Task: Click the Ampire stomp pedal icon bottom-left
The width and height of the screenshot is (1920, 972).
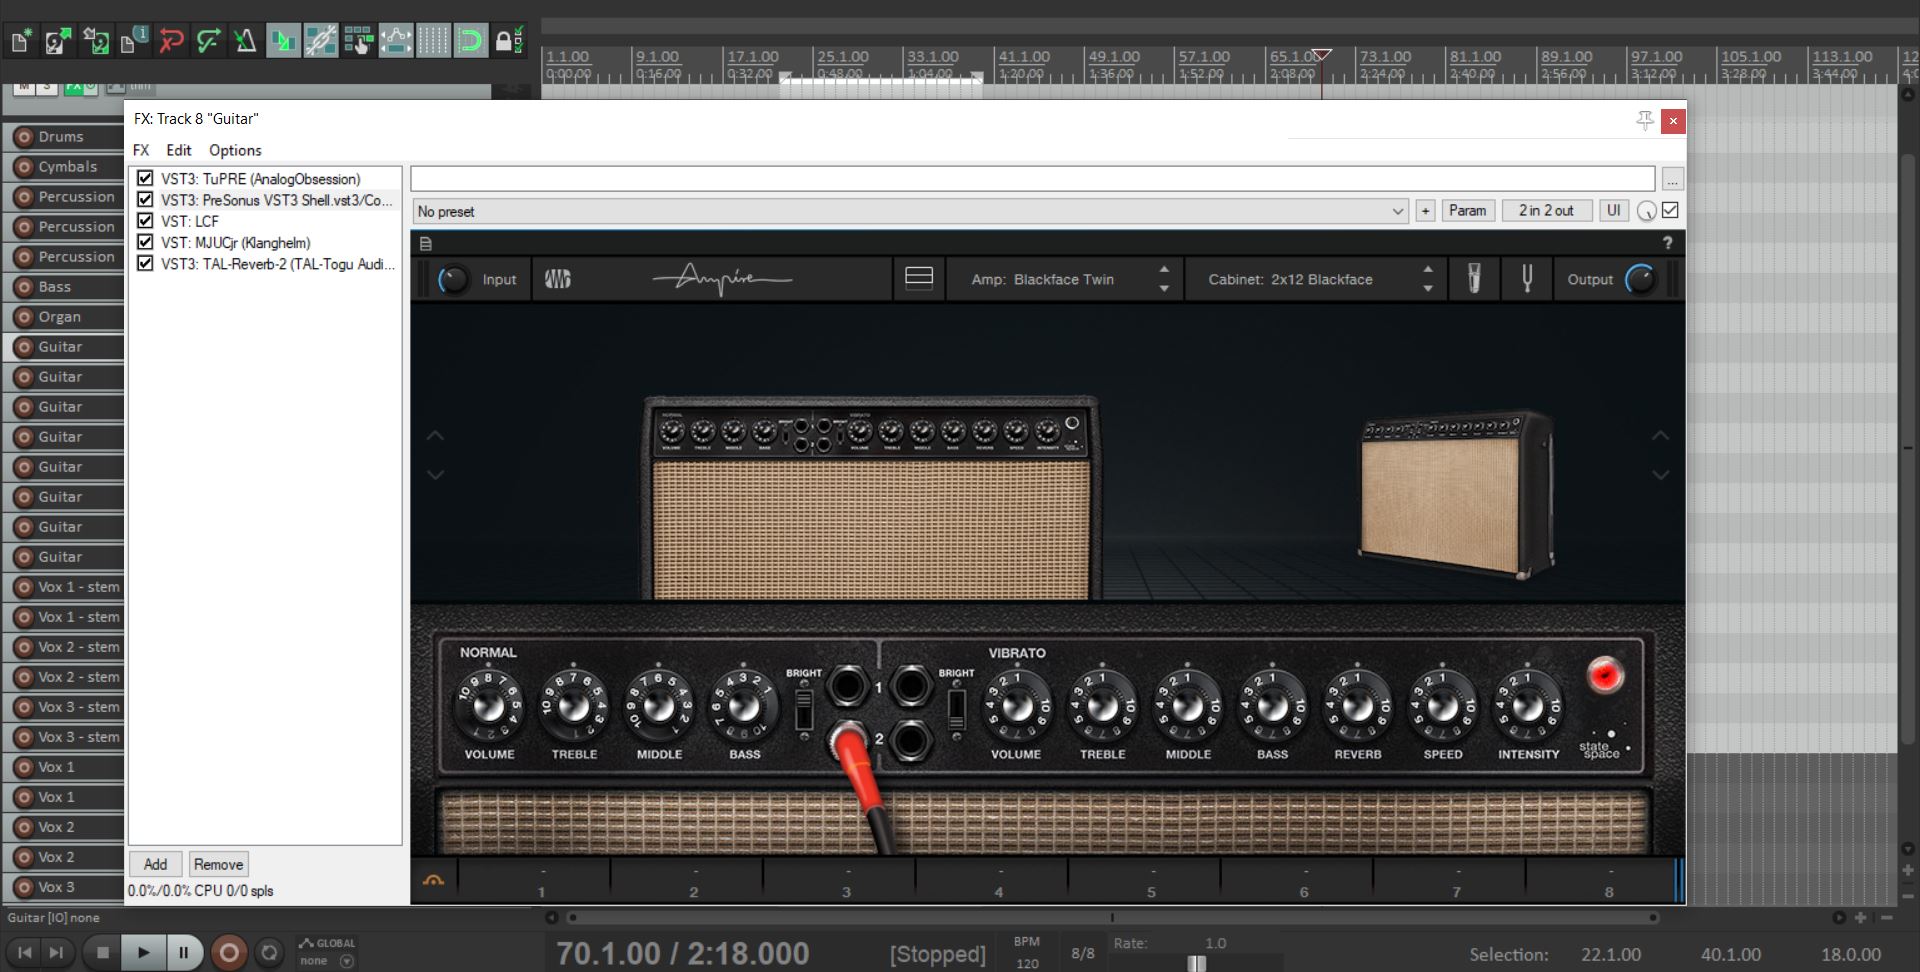Action: [x=434, y=881]
